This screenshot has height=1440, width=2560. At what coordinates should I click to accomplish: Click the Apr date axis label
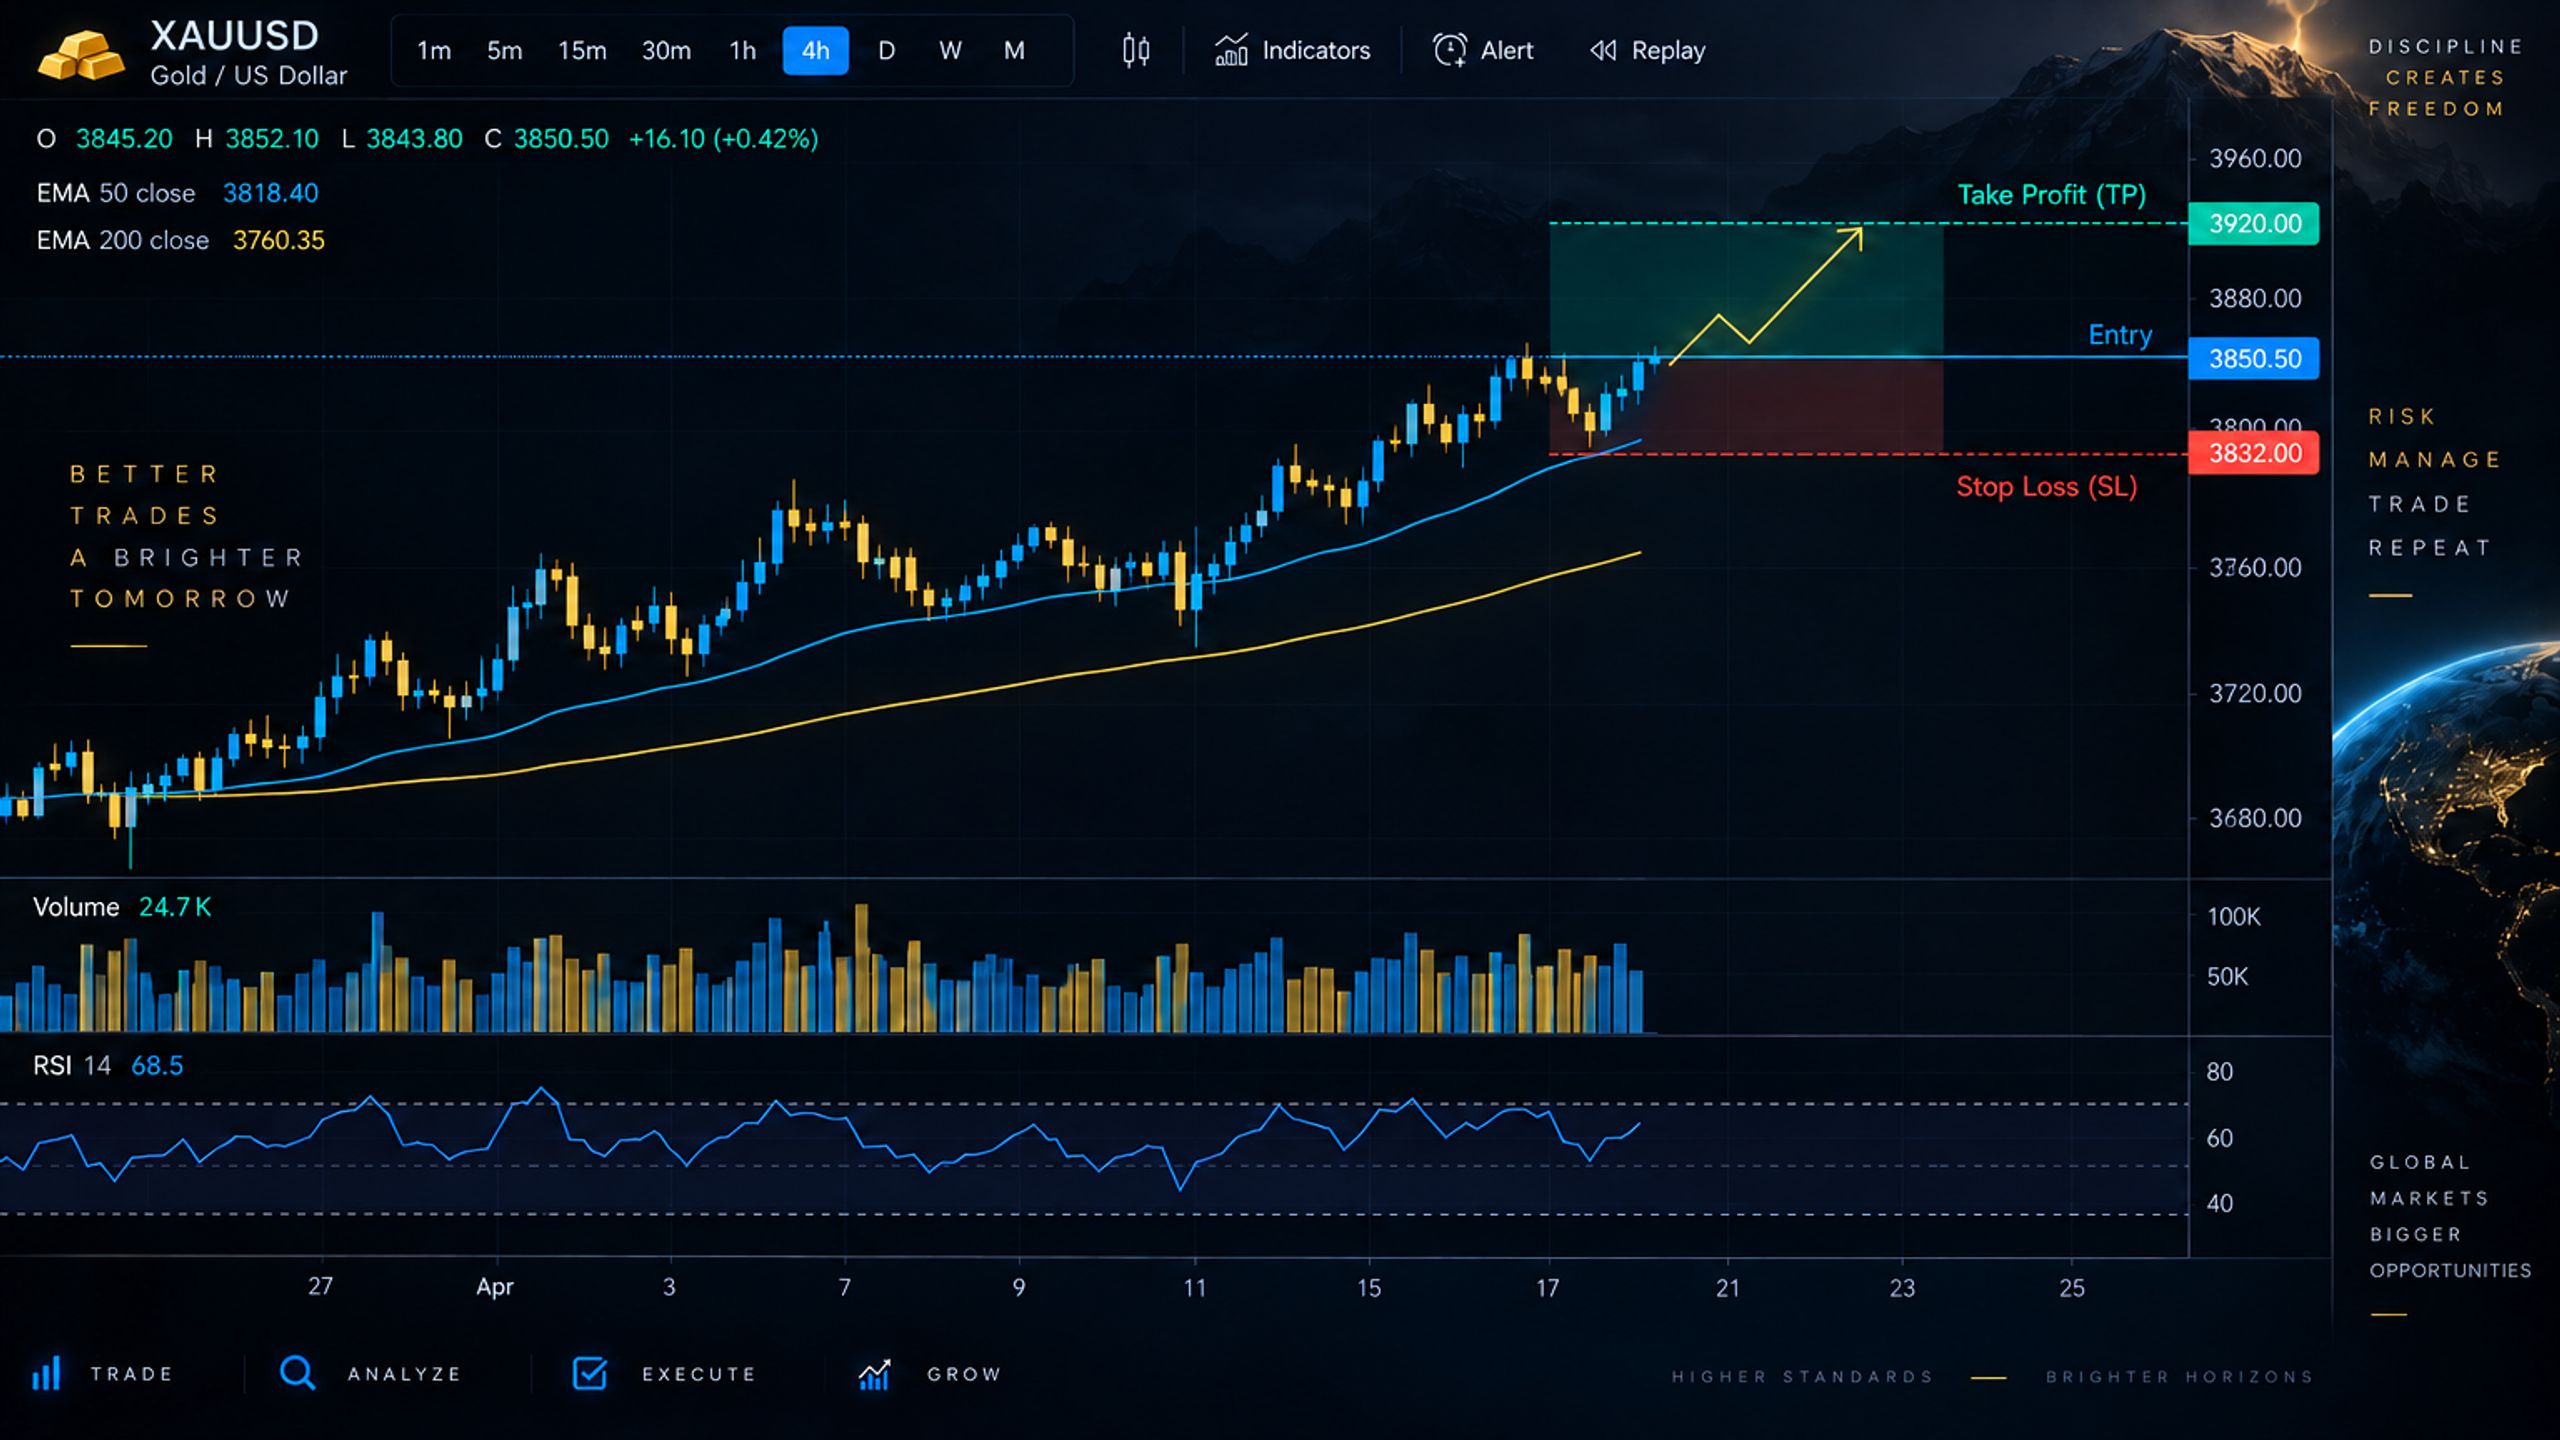click(495, 1287)
